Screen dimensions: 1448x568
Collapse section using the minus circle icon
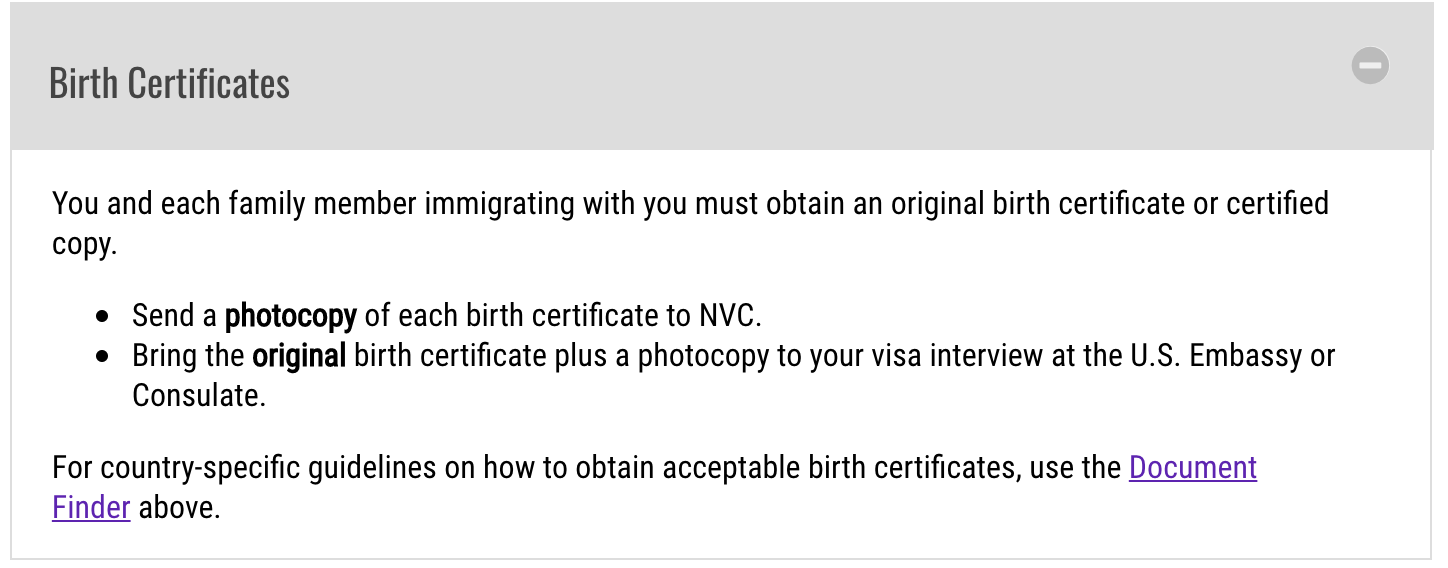click(x=1370, y=66)
